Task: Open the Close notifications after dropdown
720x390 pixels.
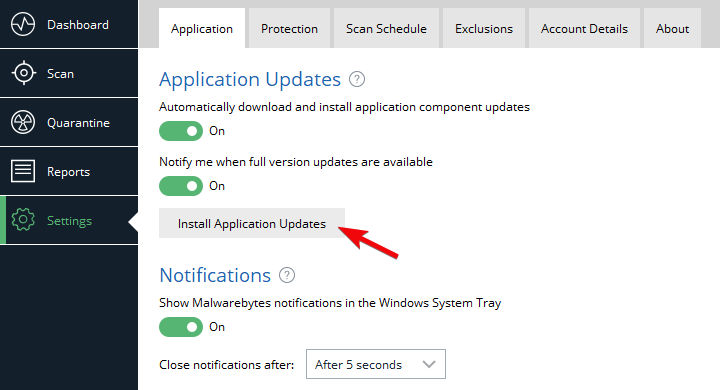Action: point(376,364)
